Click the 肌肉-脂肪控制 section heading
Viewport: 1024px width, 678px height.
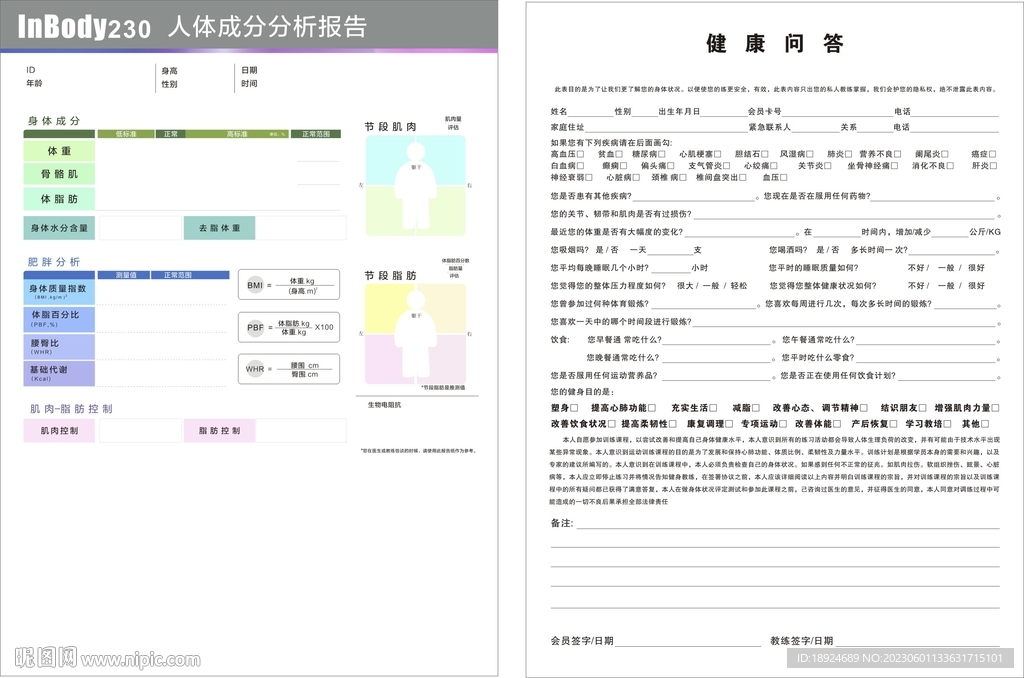coord(71,409)
